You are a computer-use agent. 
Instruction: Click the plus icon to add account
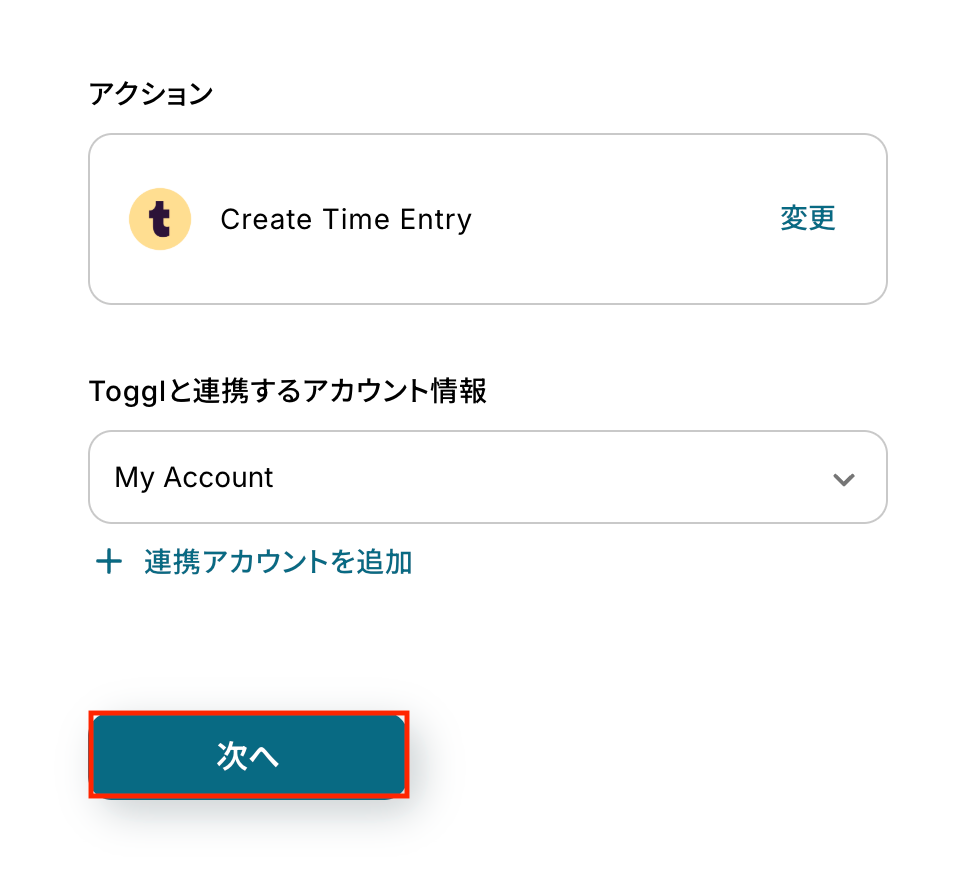click(x=108, y=562)
